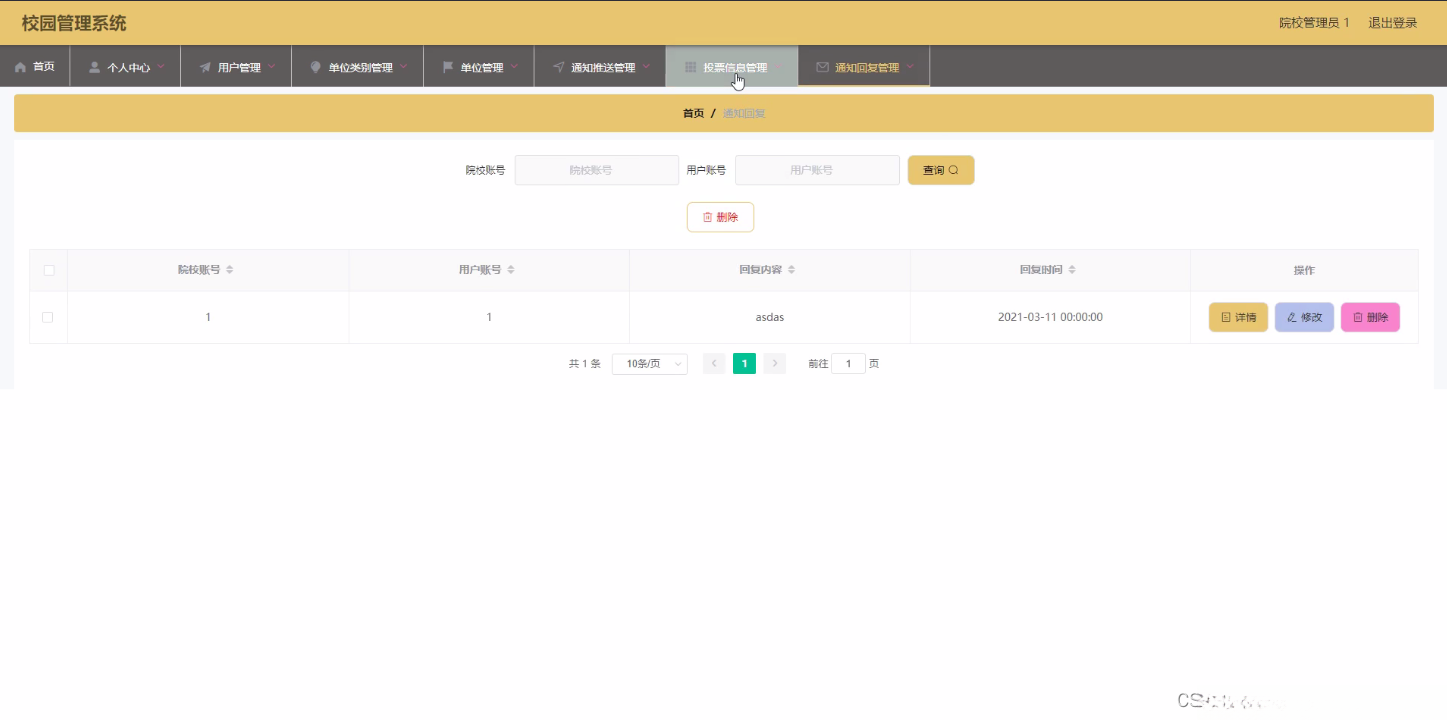Focus the 用户账号 search input field
1447x720 pixels.
pyautogui.click(x=818, y=170)
